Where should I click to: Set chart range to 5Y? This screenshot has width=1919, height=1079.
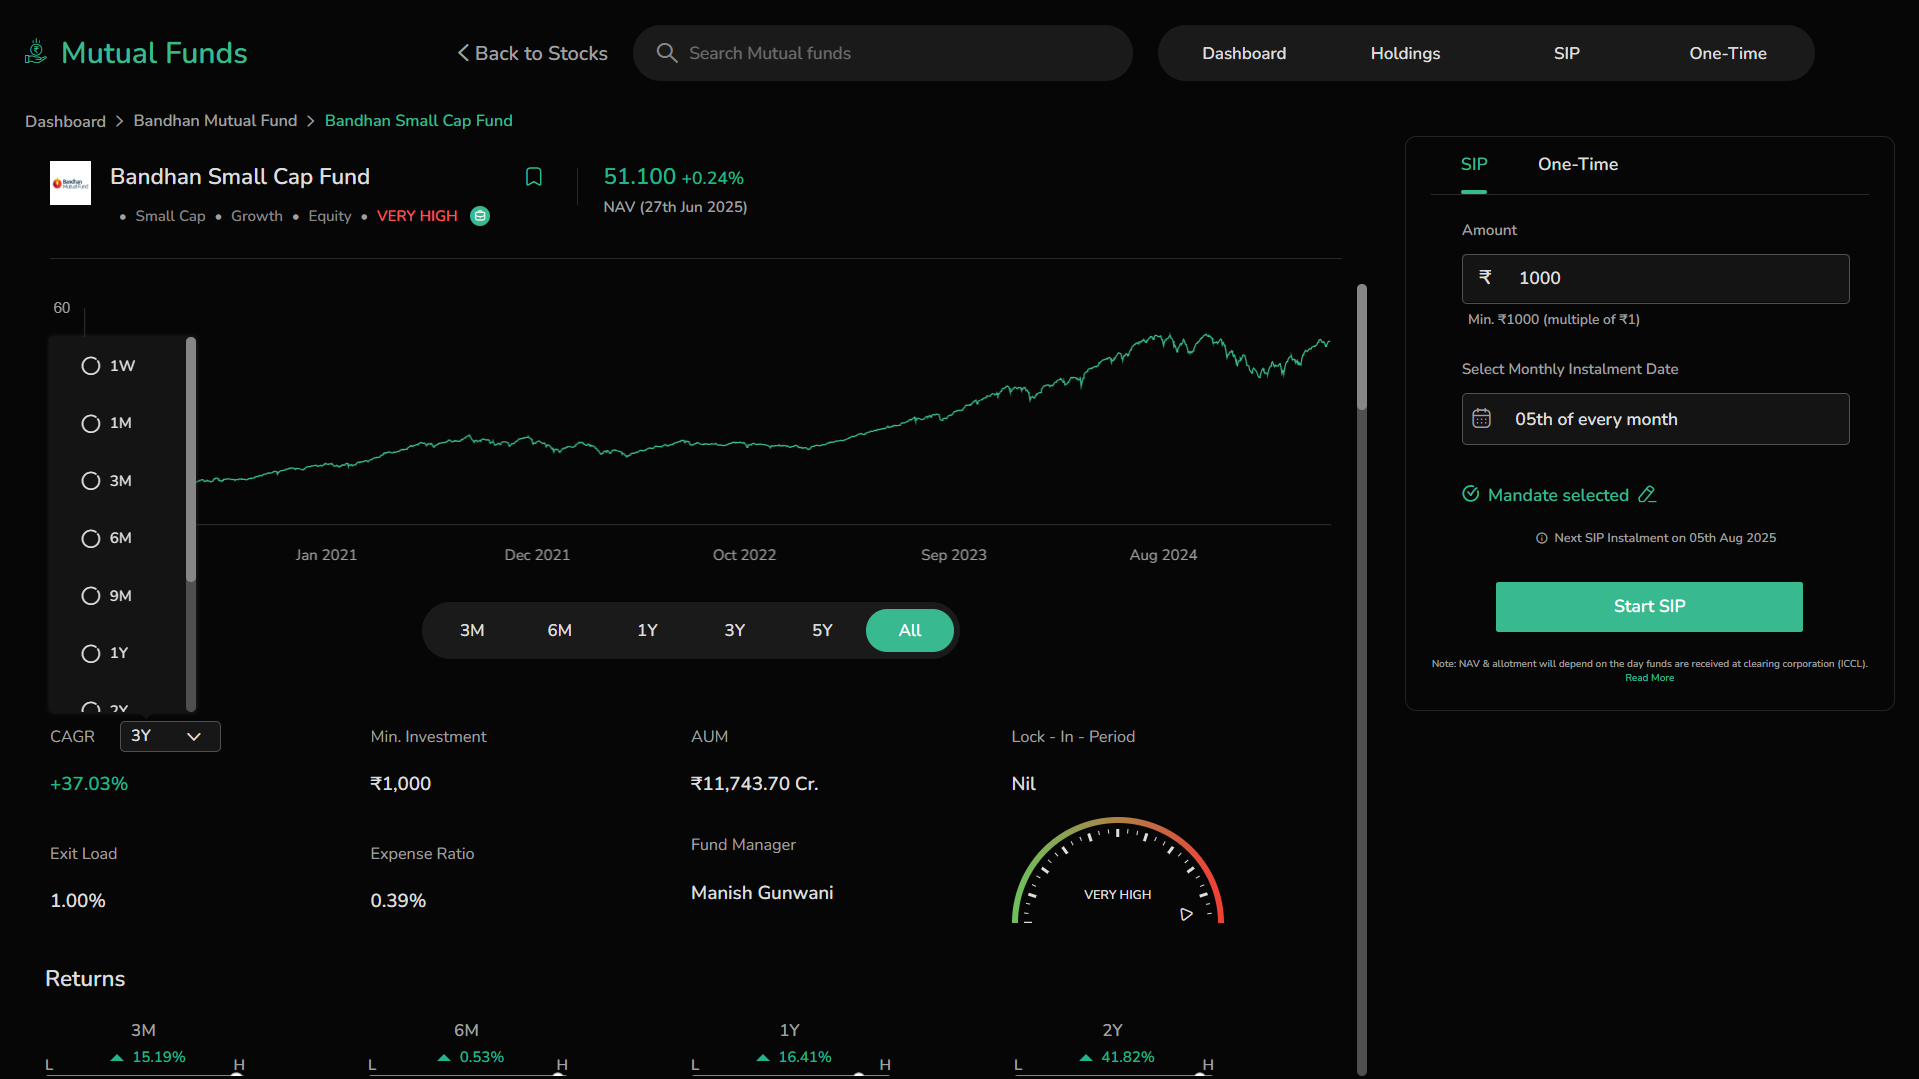(822, 630)
